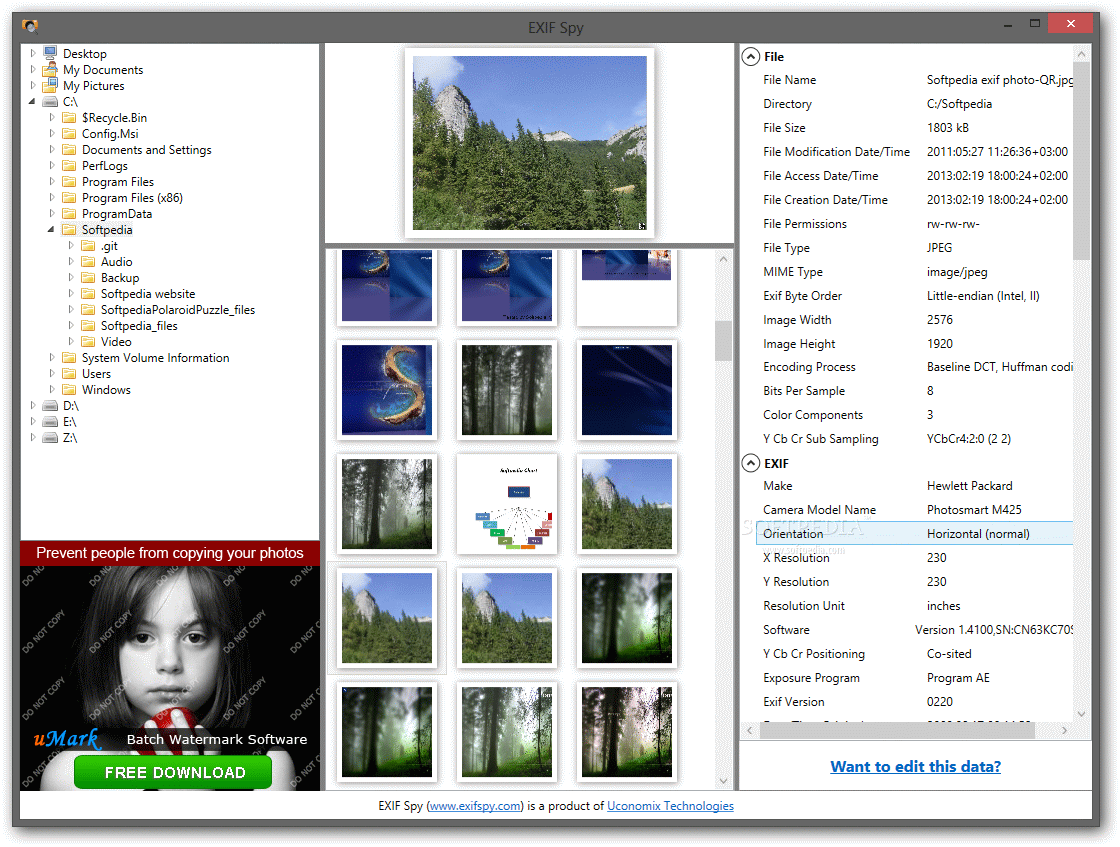
Task: Click the 'Prevent people from copying your photos' banner
Action: coord(170,553)
